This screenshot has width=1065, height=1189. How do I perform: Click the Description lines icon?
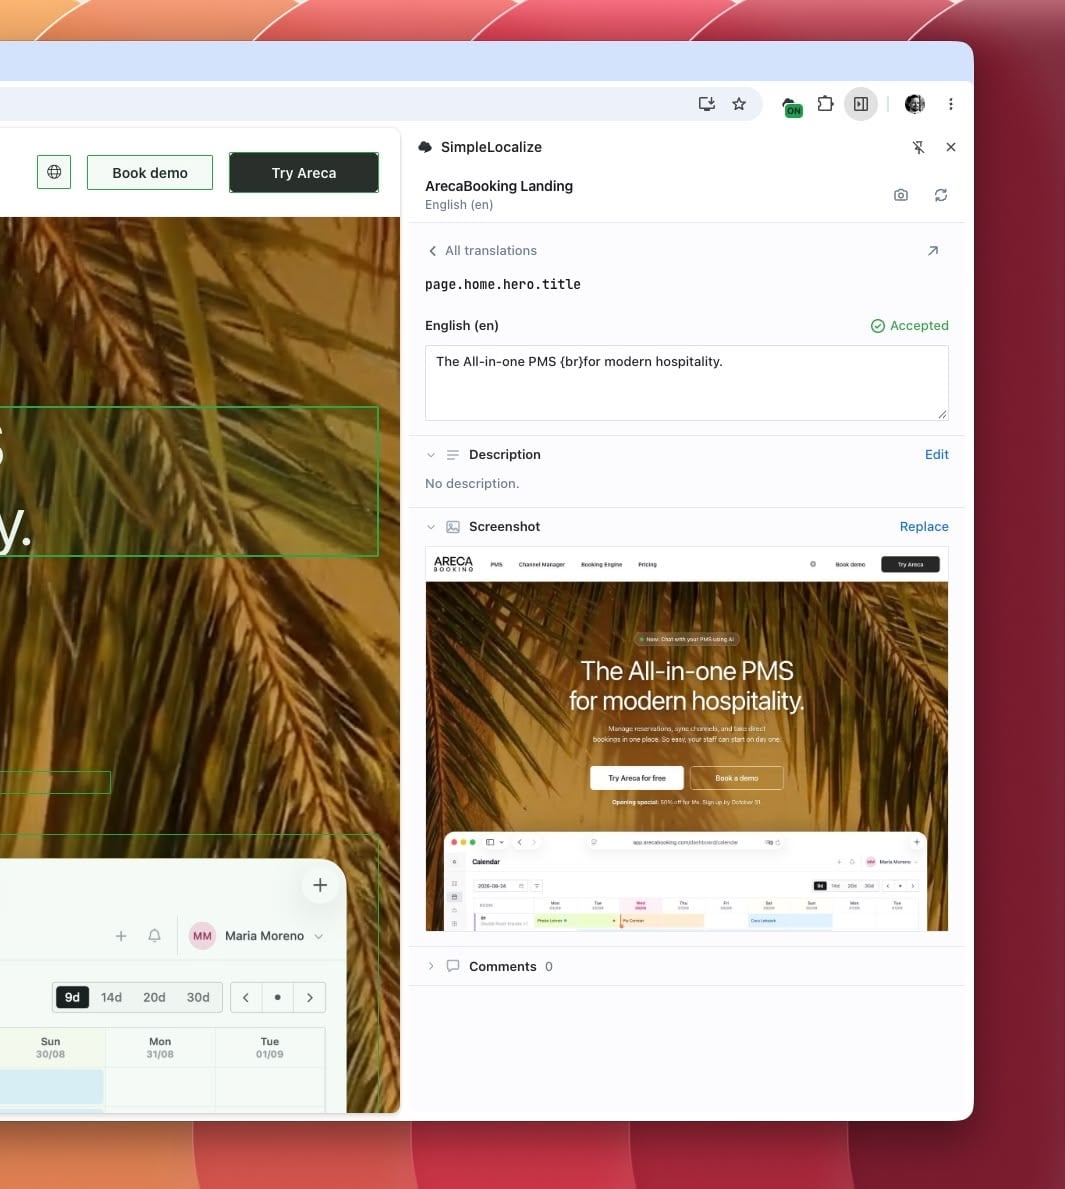tap(453, 455)
